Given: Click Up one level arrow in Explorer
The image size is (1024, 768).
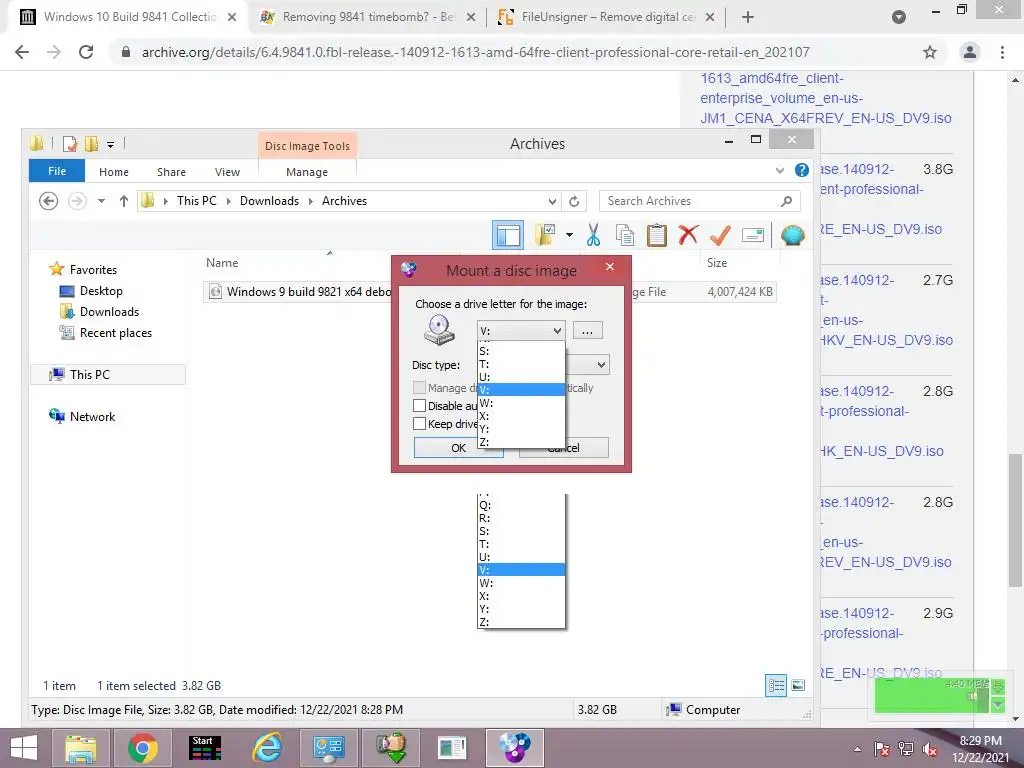Looking at the screenshot, I should coord(123,201).
